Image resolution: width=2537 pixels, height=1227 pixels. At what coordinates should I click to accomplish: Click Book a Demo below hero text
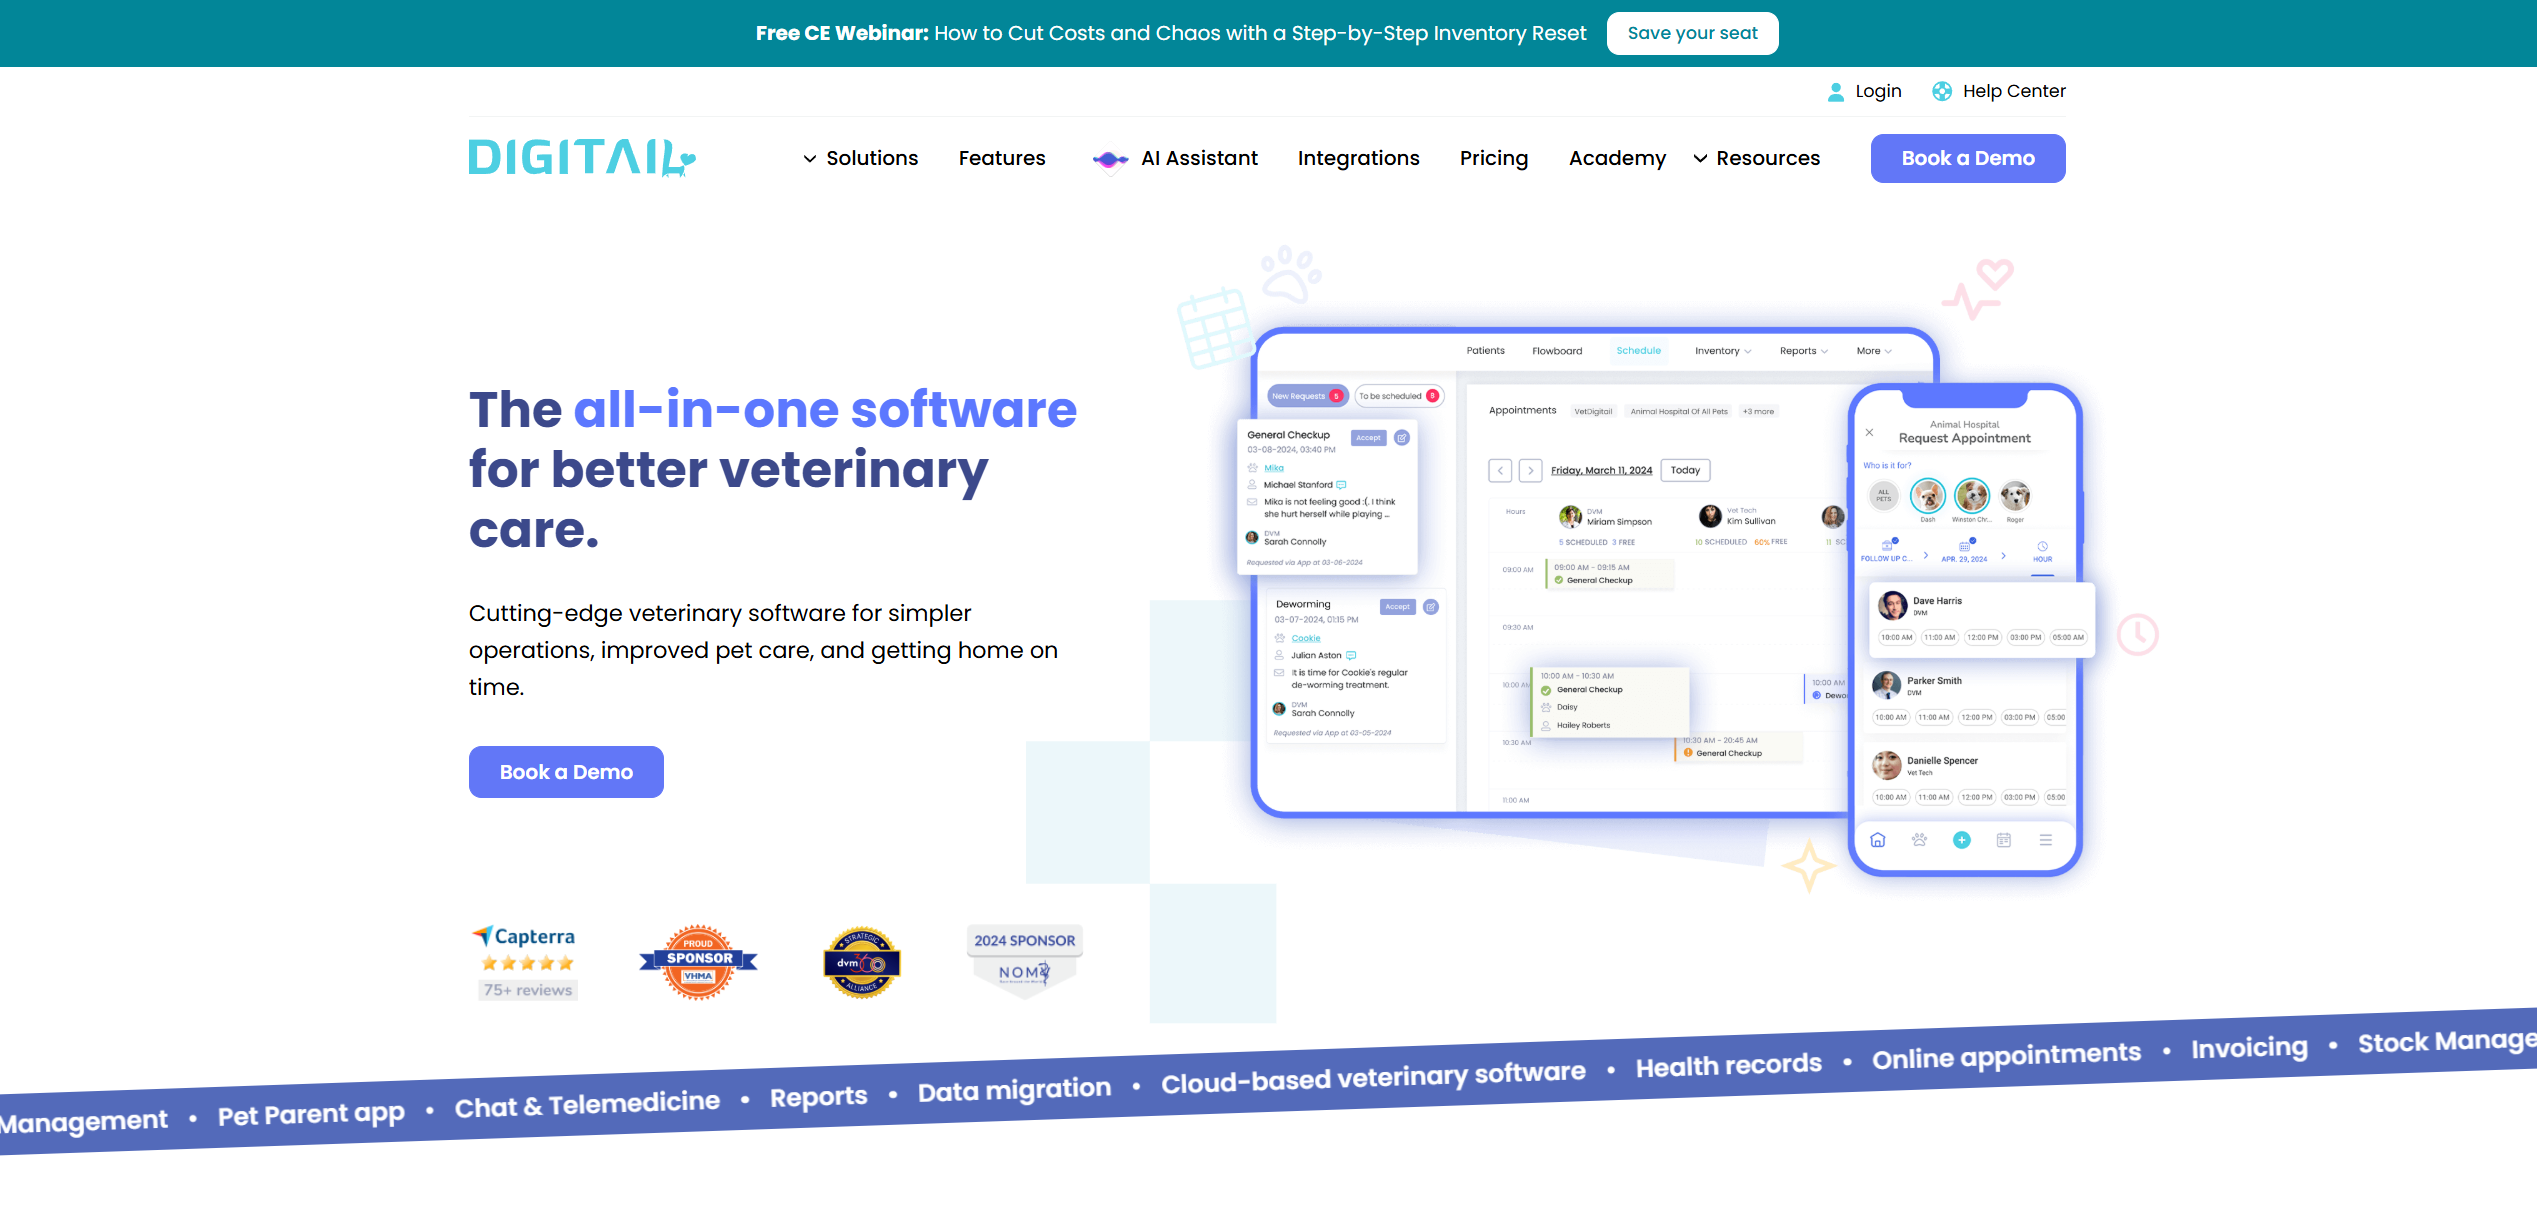coord(566,772)
